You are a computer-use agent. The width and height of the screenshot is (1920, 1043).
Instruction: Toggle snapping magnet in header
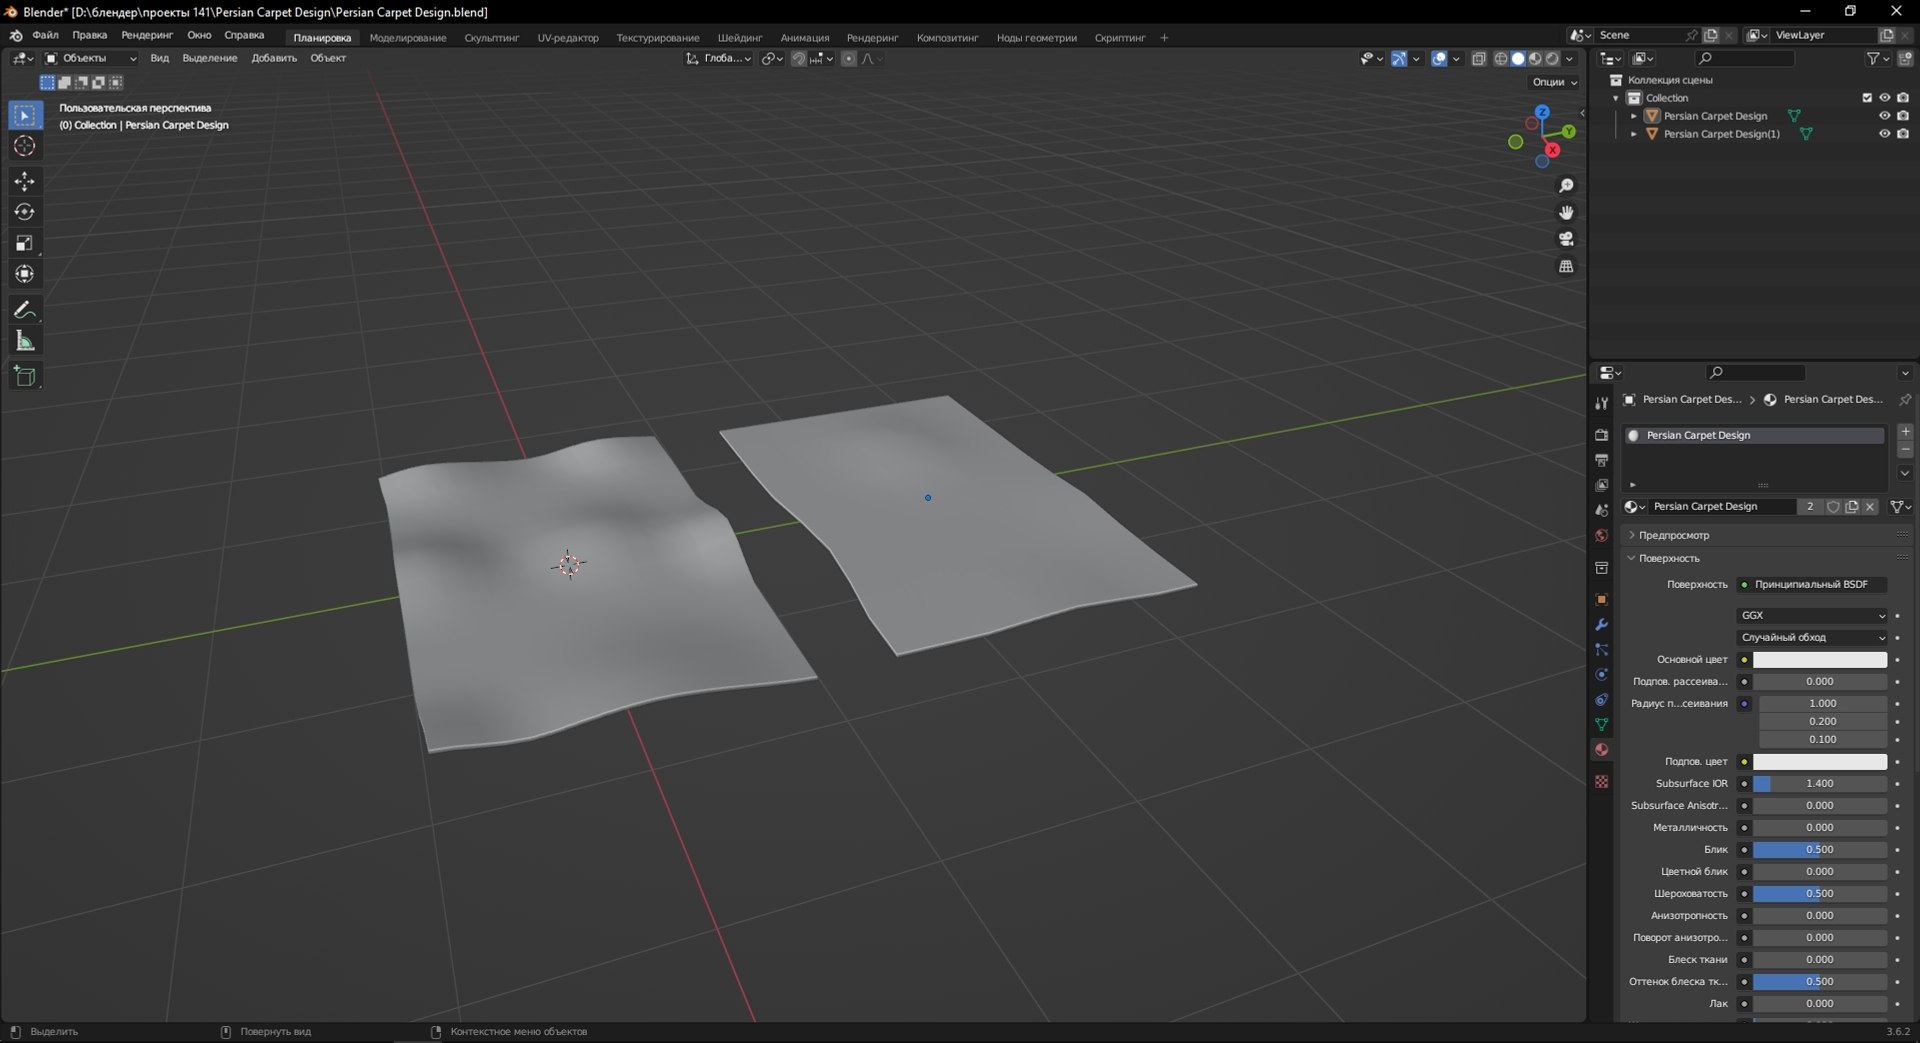click(x=798, y=59)
